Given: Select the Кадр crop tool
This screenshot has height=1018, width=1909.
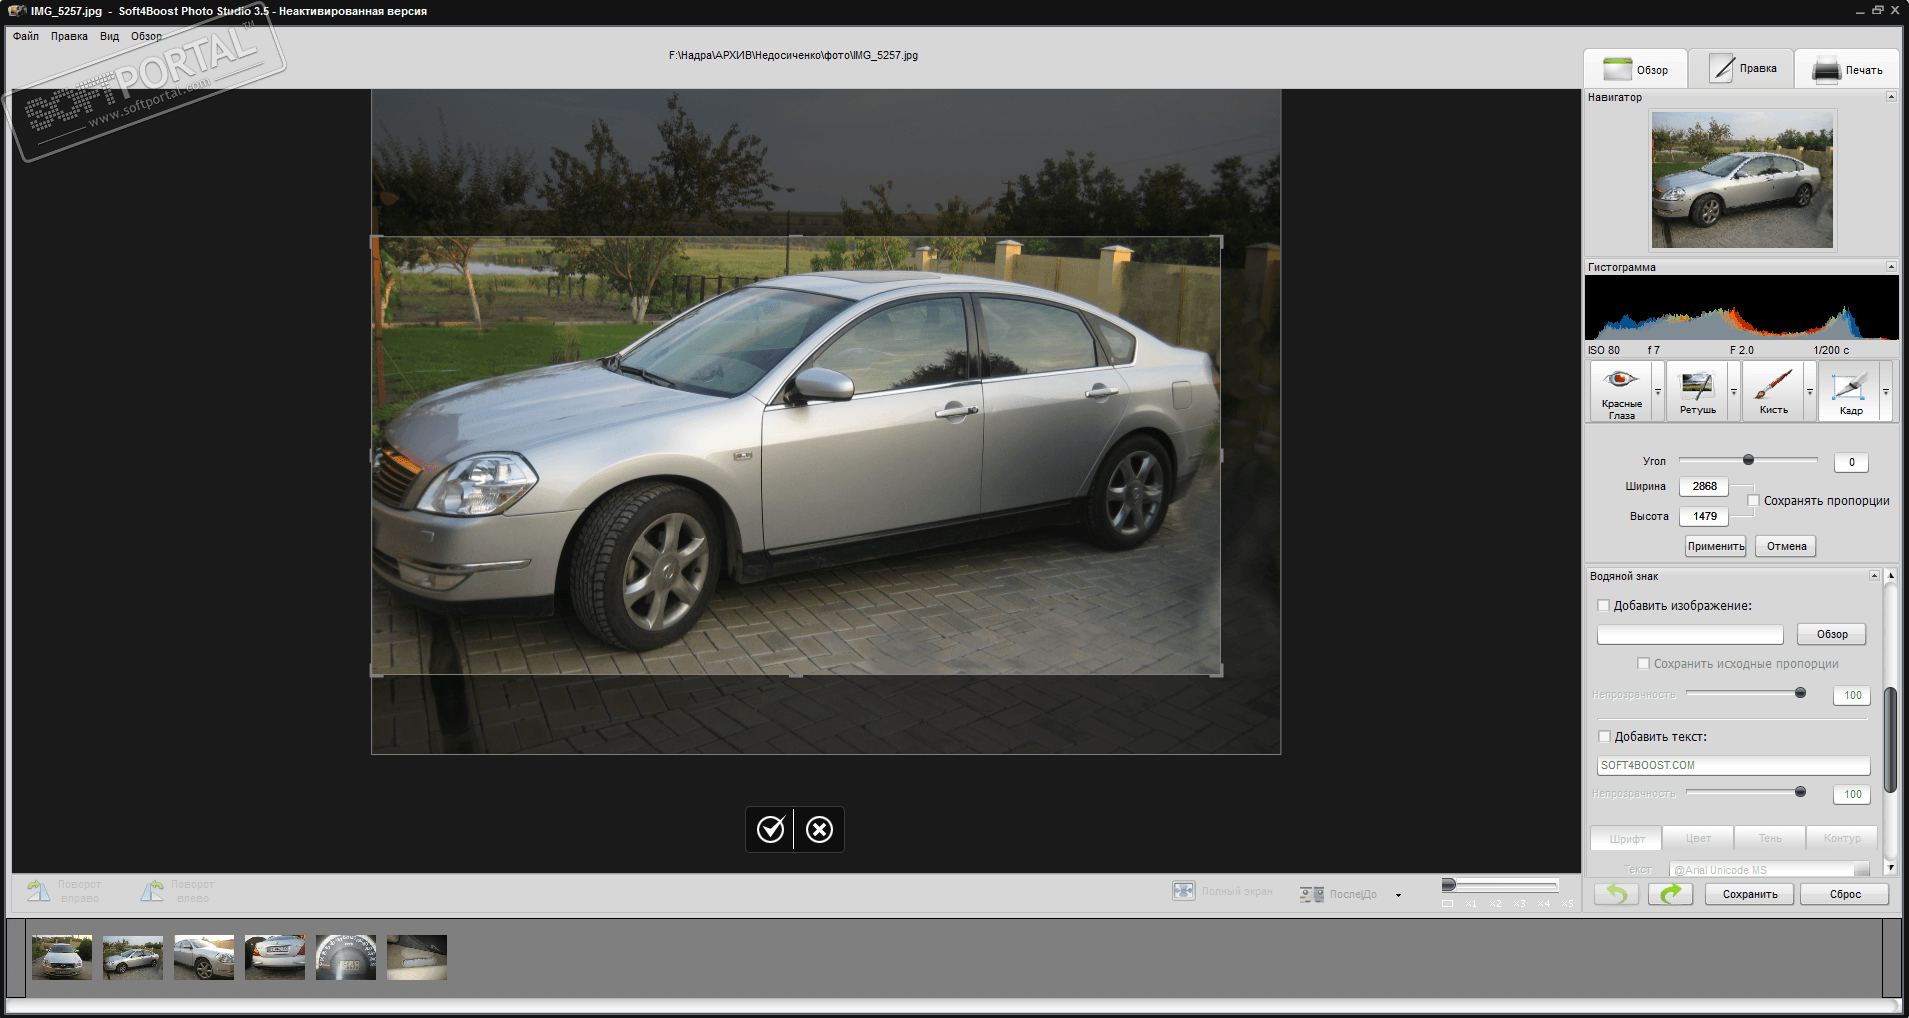Looking at the screenshot, I should [x=1850, y=391].
